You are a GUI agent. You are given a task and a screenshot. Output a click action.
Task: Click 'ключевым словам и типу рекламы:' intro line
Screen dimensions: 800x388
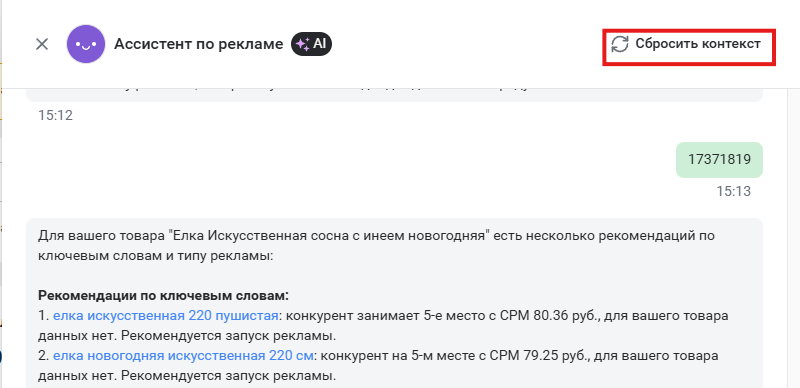[x=156, y=256]
